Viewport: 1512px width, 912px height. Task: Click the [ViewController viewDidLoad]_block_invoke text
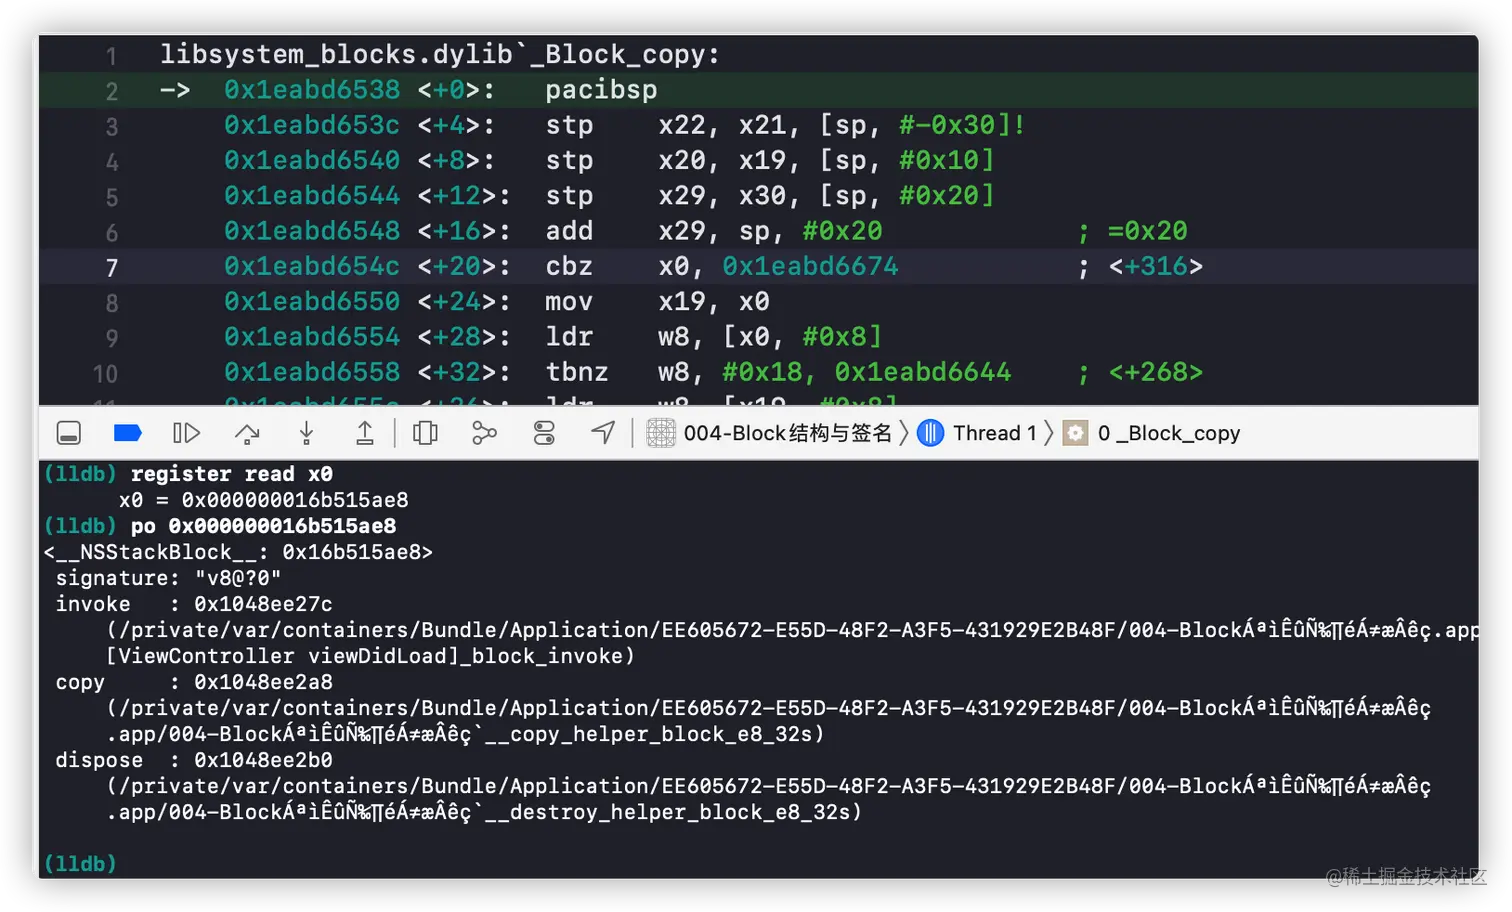(364, 656)
